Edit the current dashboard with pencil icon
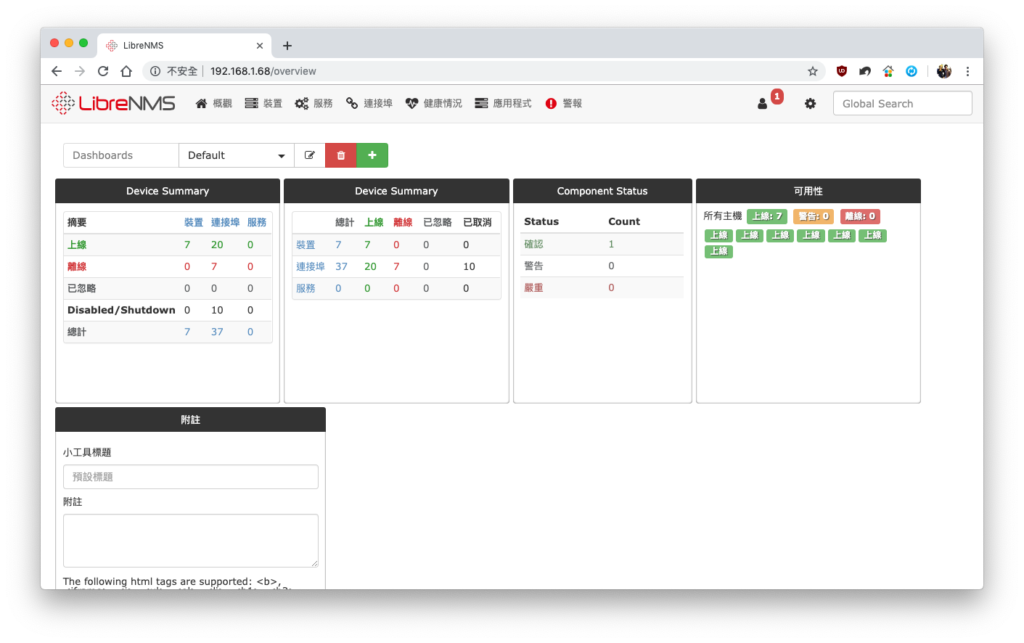 pyautogui.click(x=310, y=155)
